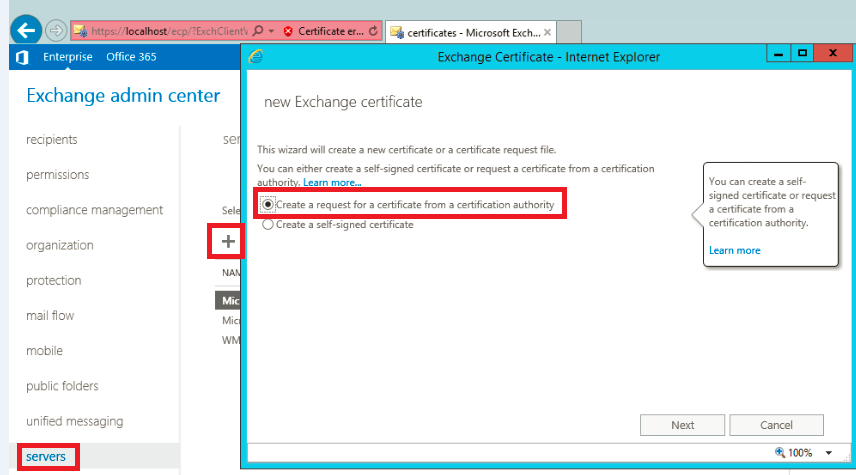Click the Certificate error shield icon
The height and width of the screenshot is (475, 856).
(288, 31)
